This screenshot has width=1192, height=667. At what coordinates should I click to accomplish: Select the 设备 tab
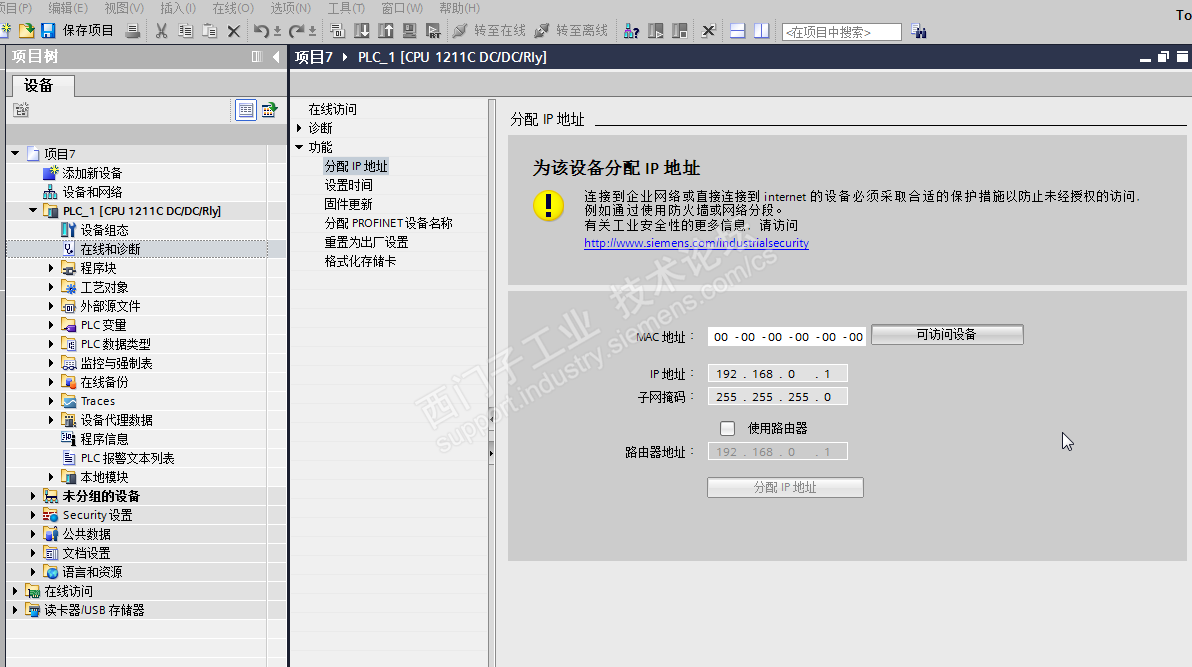click(43, 85)
